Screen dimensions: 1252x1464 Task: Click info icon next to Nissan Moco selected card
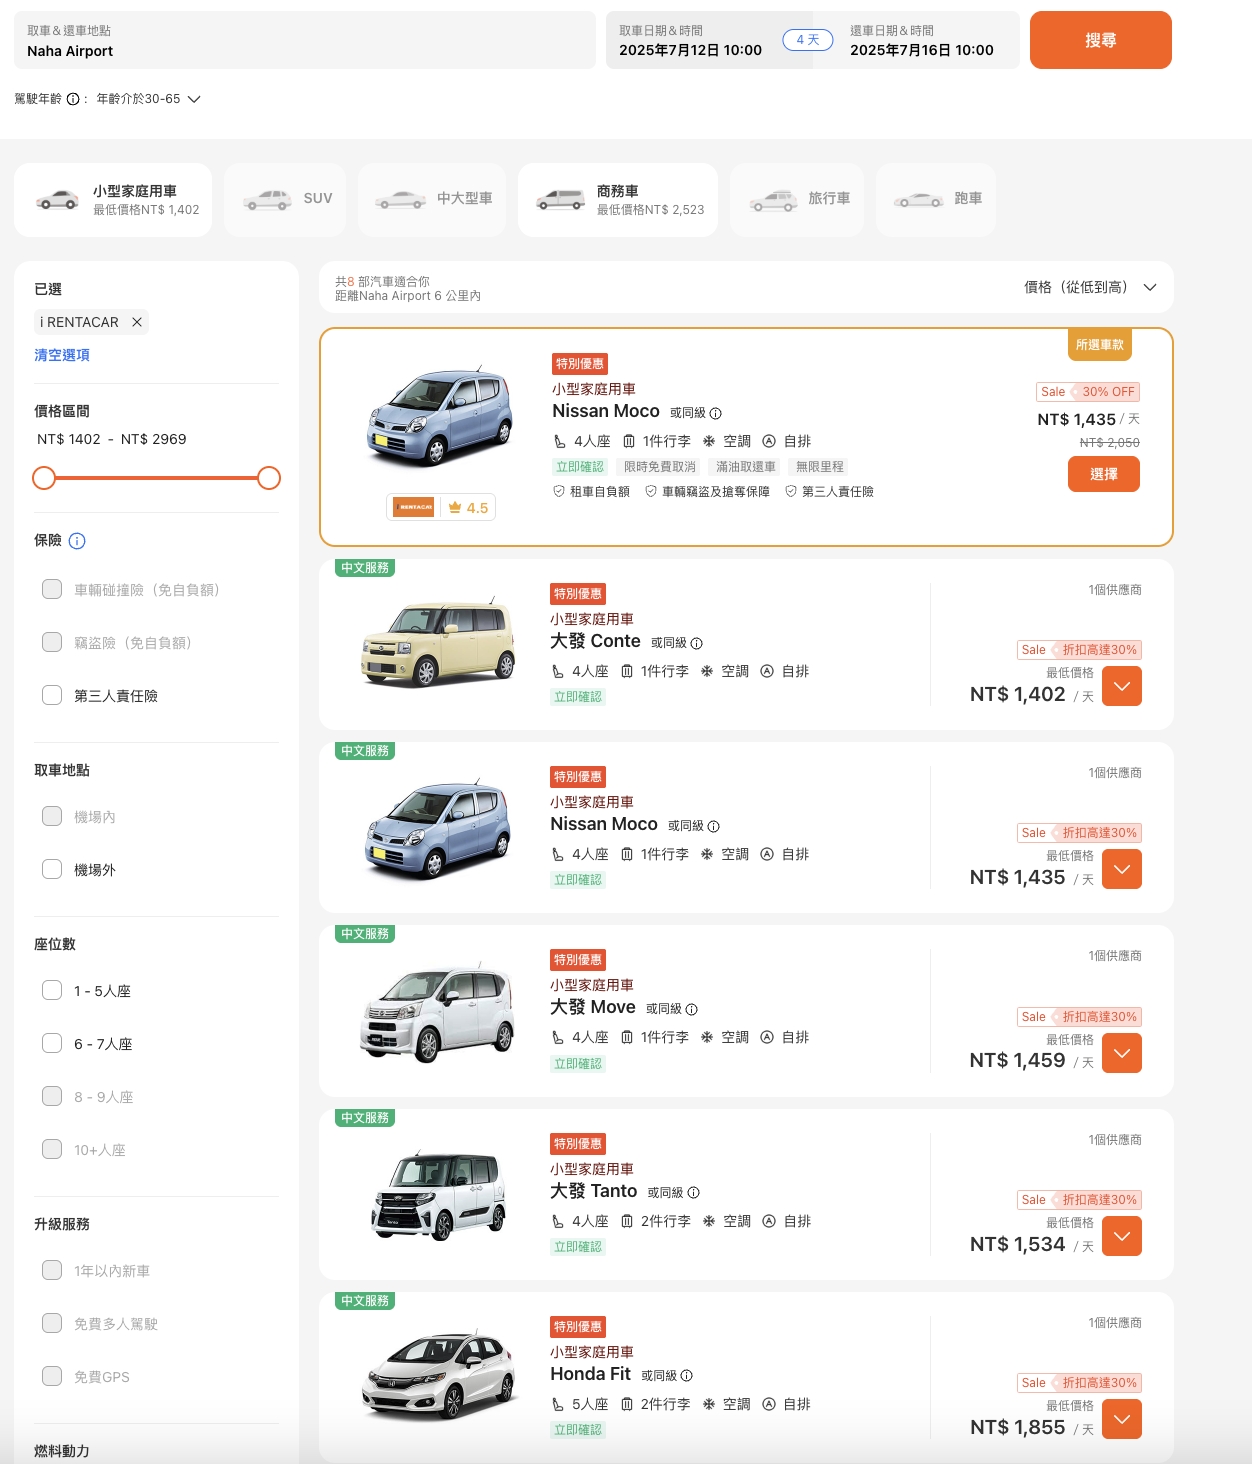click(x=716, y=413)
